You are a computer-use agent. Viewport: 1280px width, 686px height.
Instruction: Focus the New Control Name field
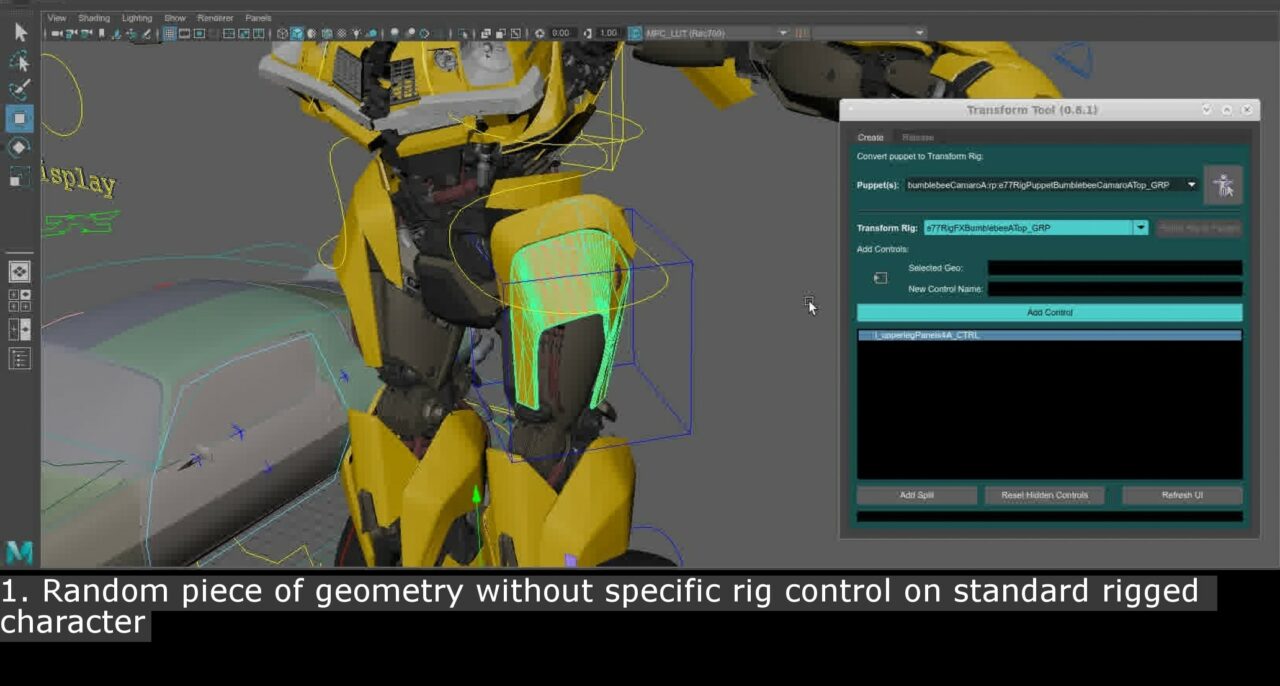1115,289
